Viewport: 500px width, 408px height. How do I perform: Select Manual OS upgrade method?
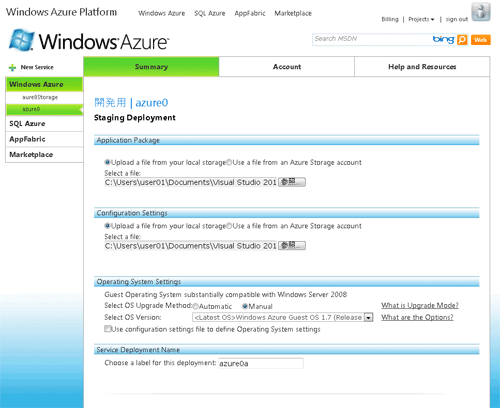point(245,306)
